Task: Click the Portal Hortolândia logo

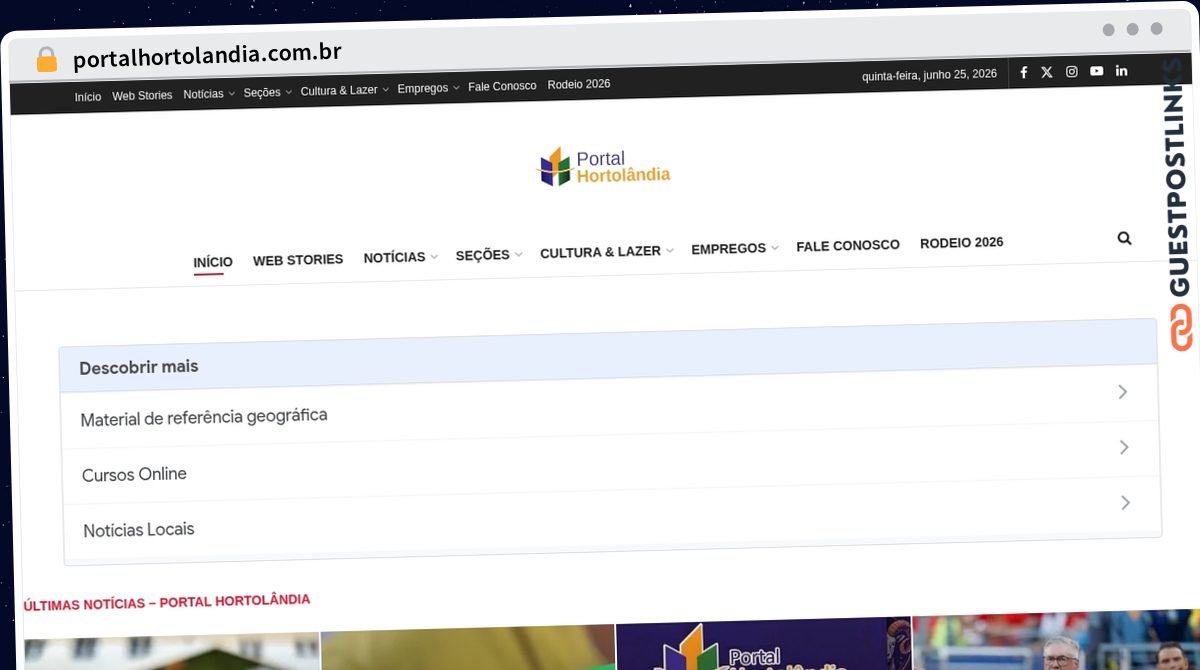Action: click(604, 167)
